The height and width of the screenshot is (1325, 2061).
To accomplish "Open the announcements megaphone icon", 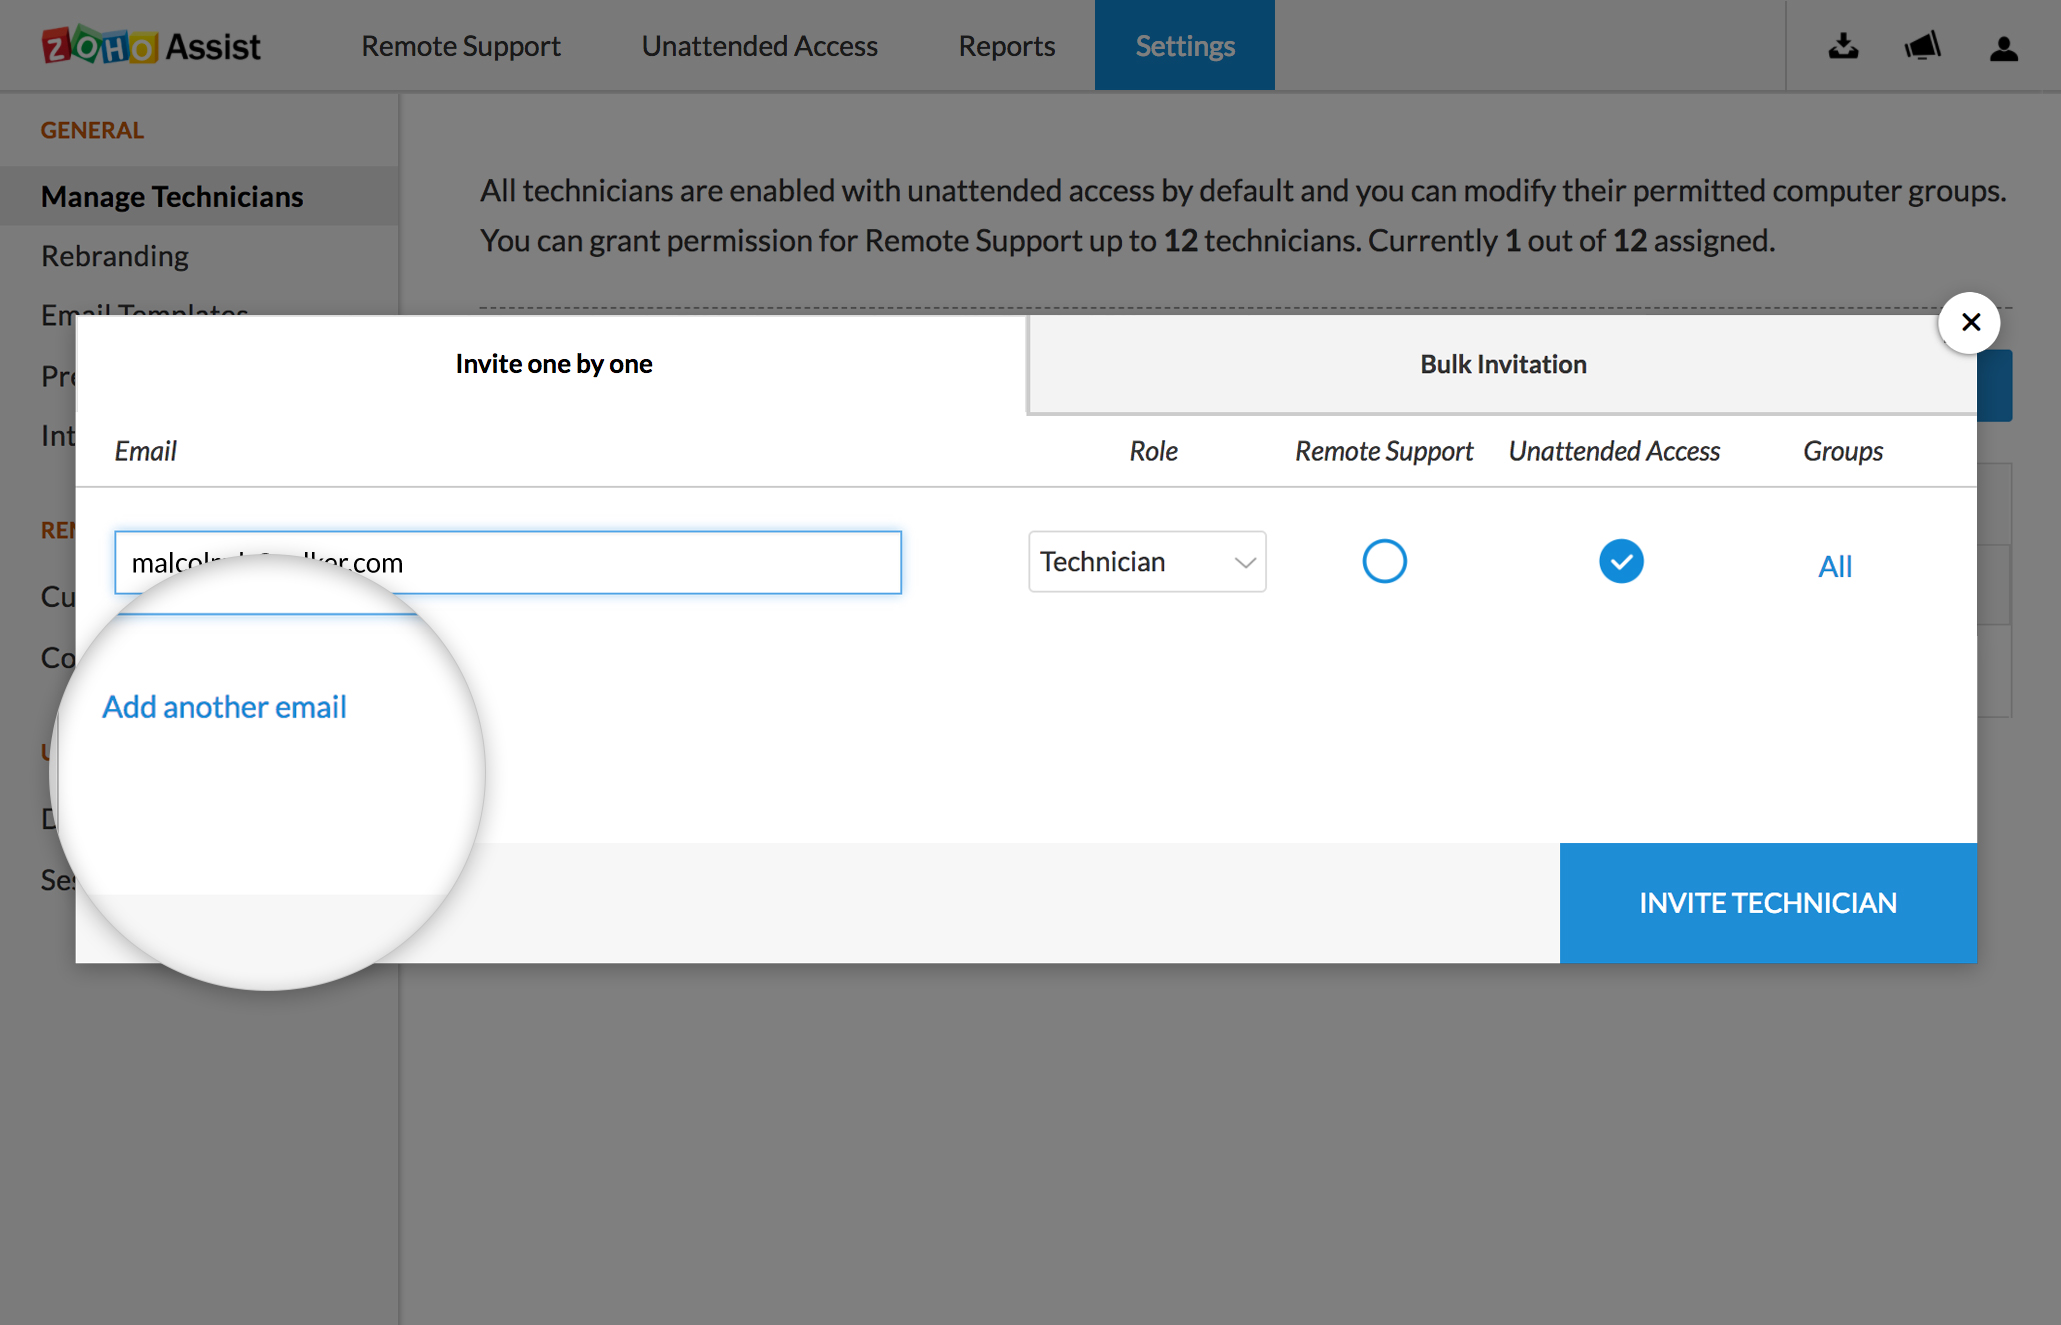I will click(1922, 46).
